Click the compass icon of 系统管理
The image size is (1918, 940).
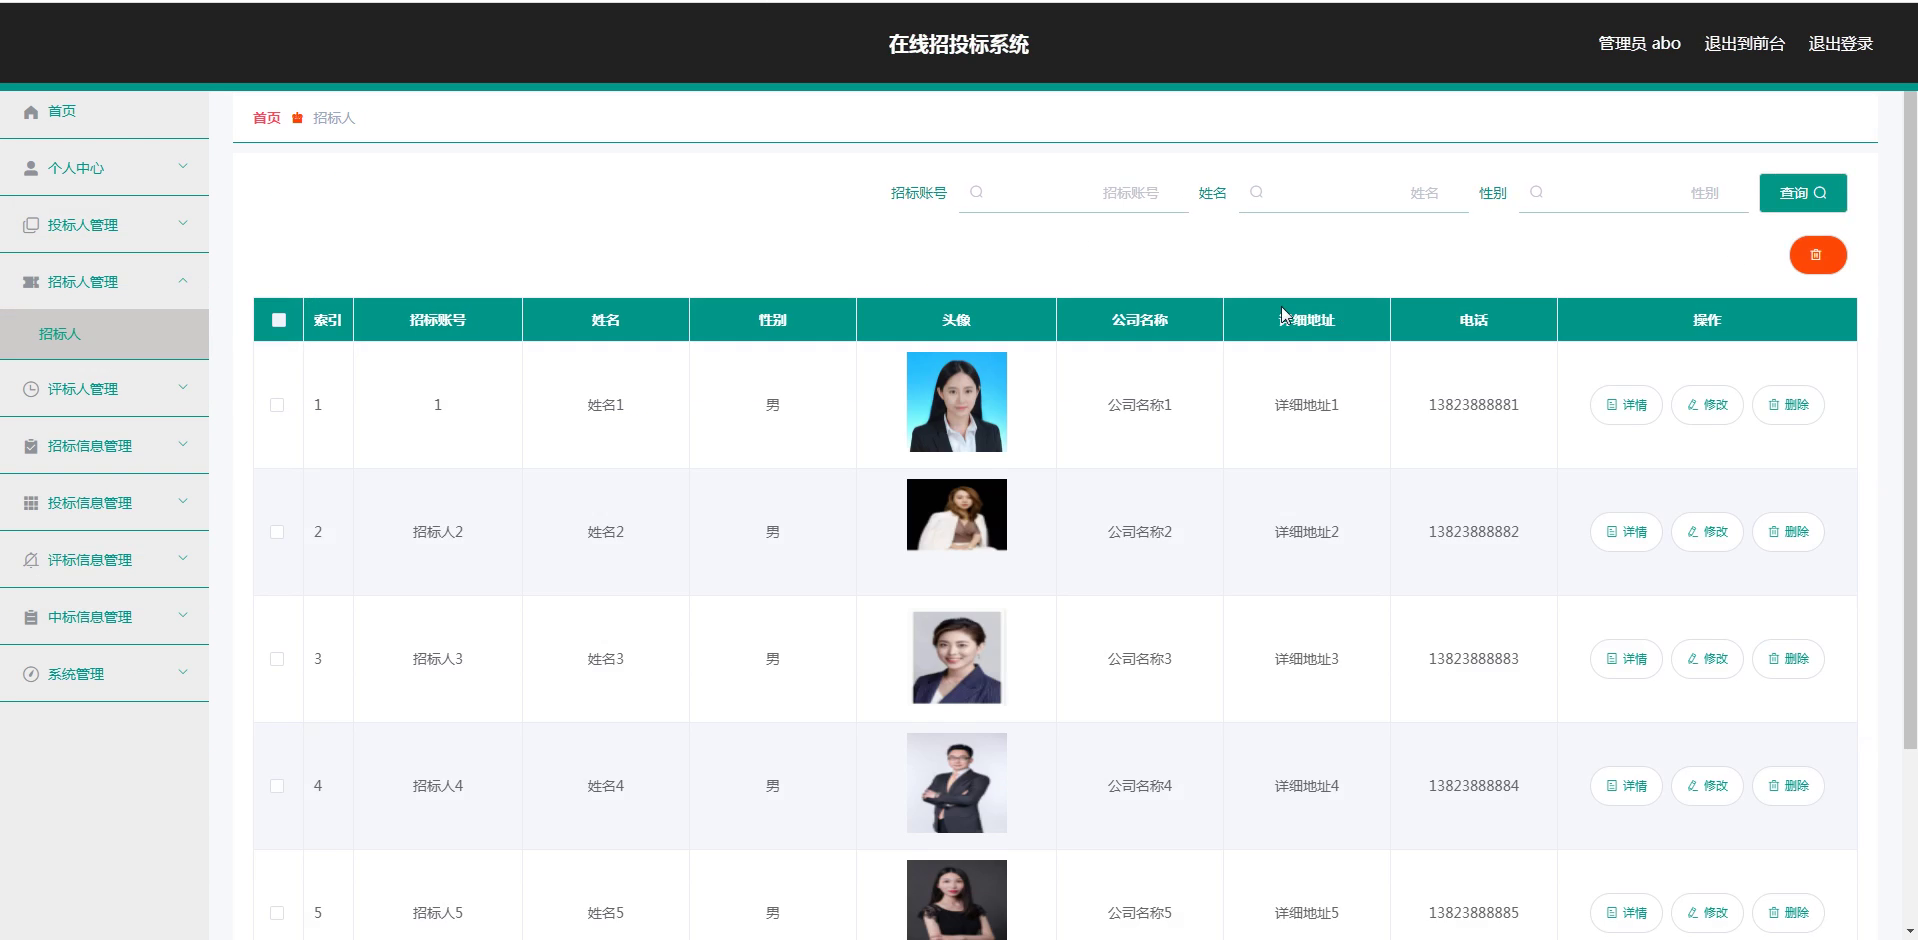tap(31, 674)
